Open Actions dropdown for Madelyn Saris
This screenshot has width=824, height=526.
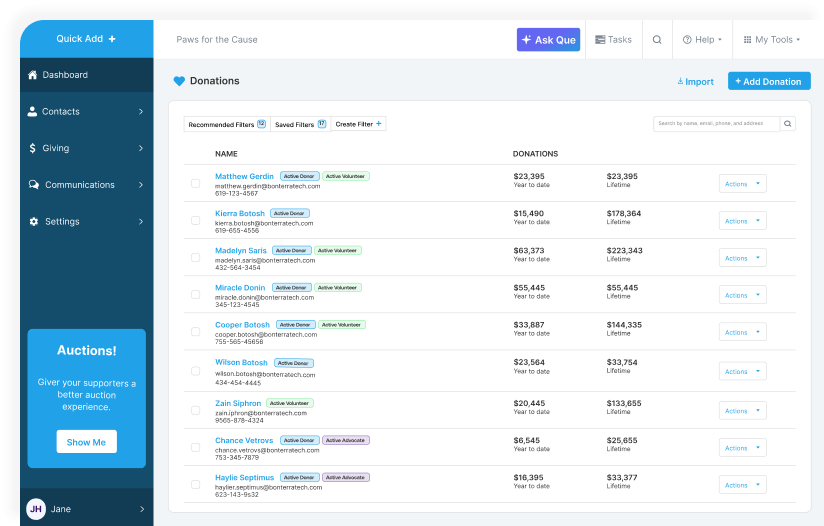[x=742, y=258]
